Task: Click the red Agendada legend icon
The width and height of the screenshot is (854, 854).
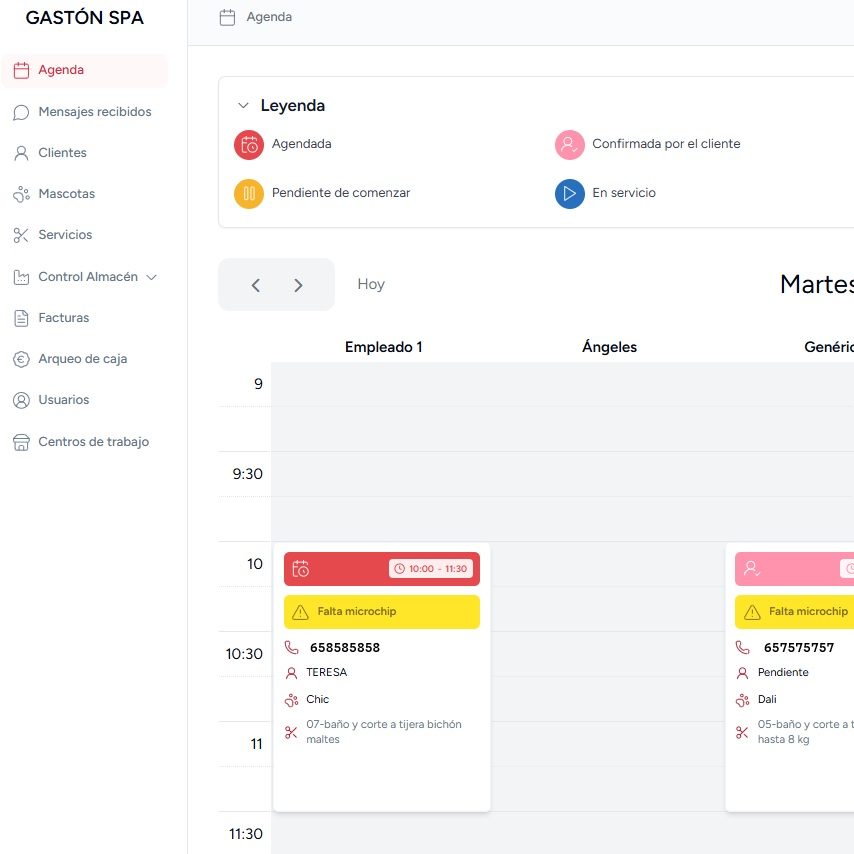Action: point(249,145)
